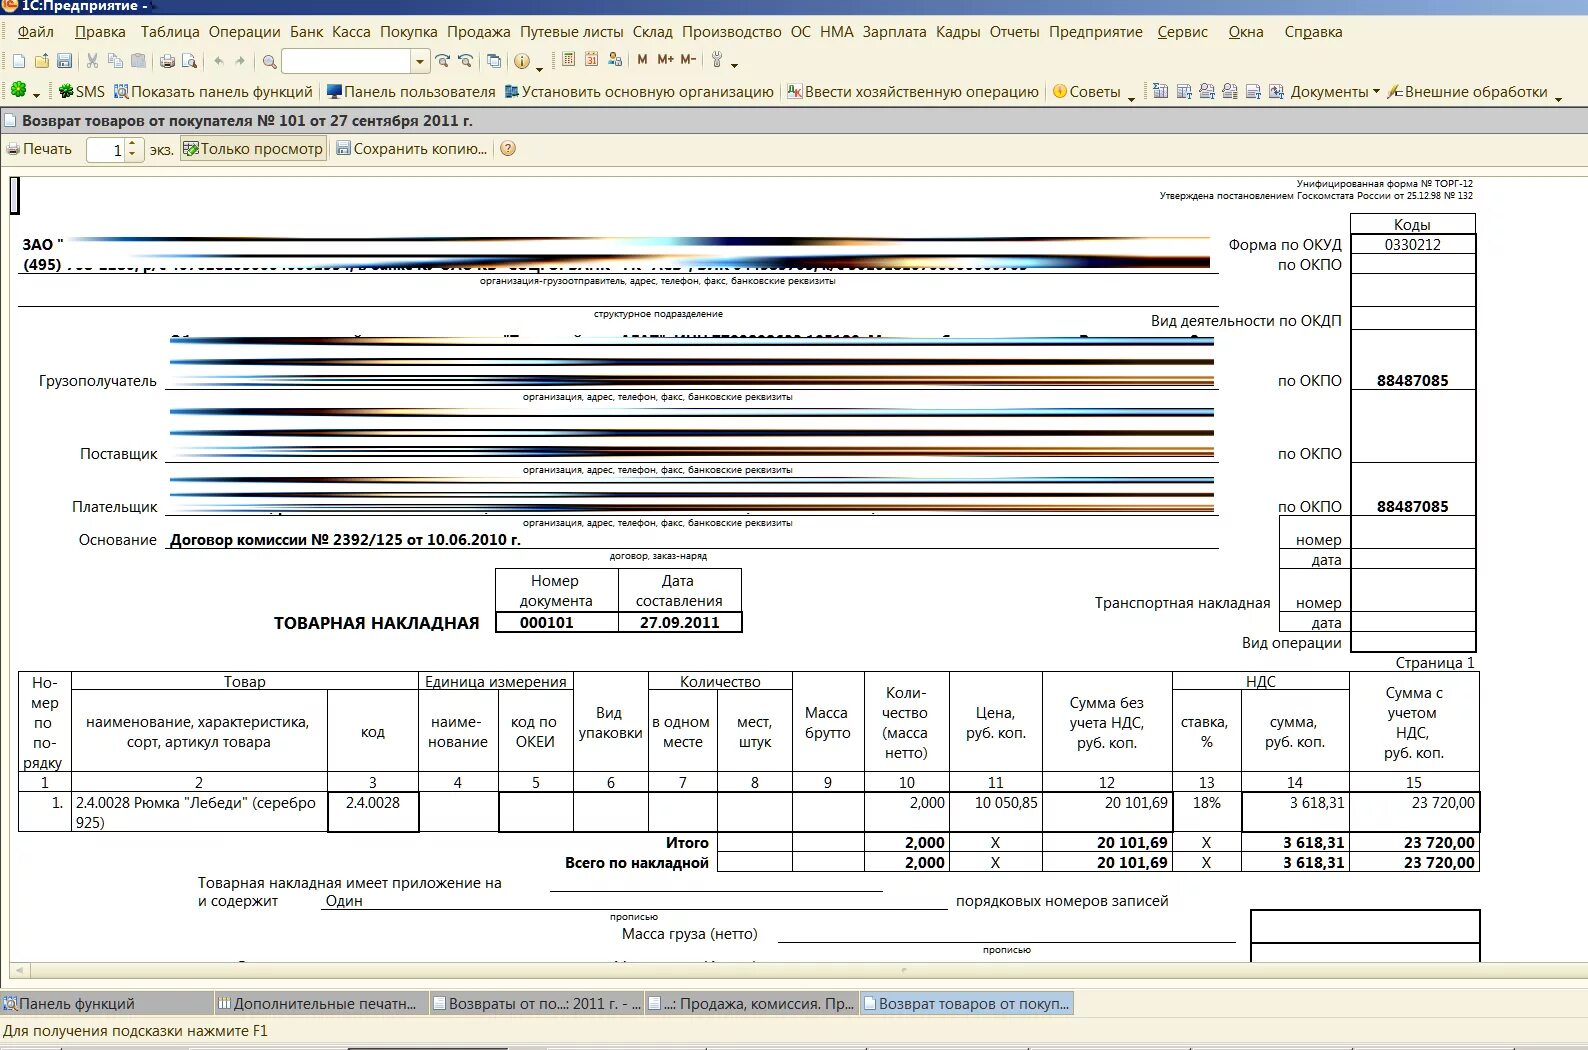
Task: Expand arrow next to wrench icon
Action: tap(735, 66)
